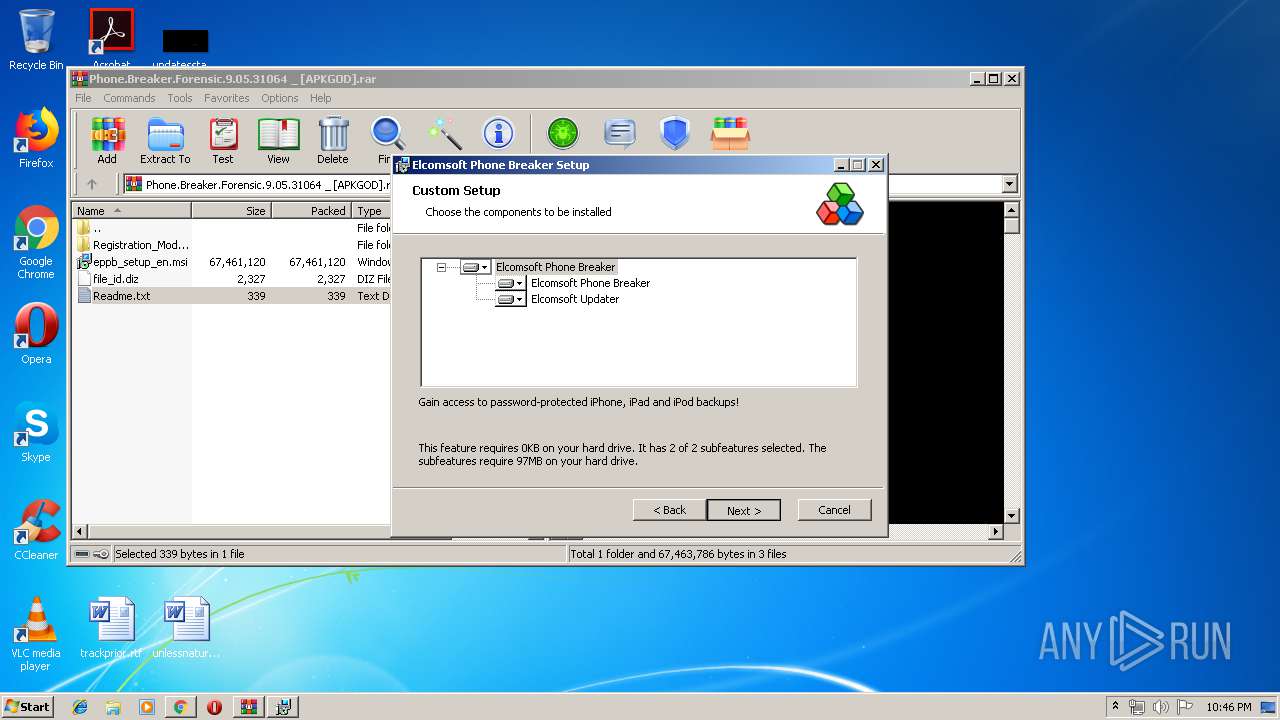Collapse the Elcomsoft Phone Breaker tree node
This screenshot has height=720, width=1280.
click(x=441, y=267)
